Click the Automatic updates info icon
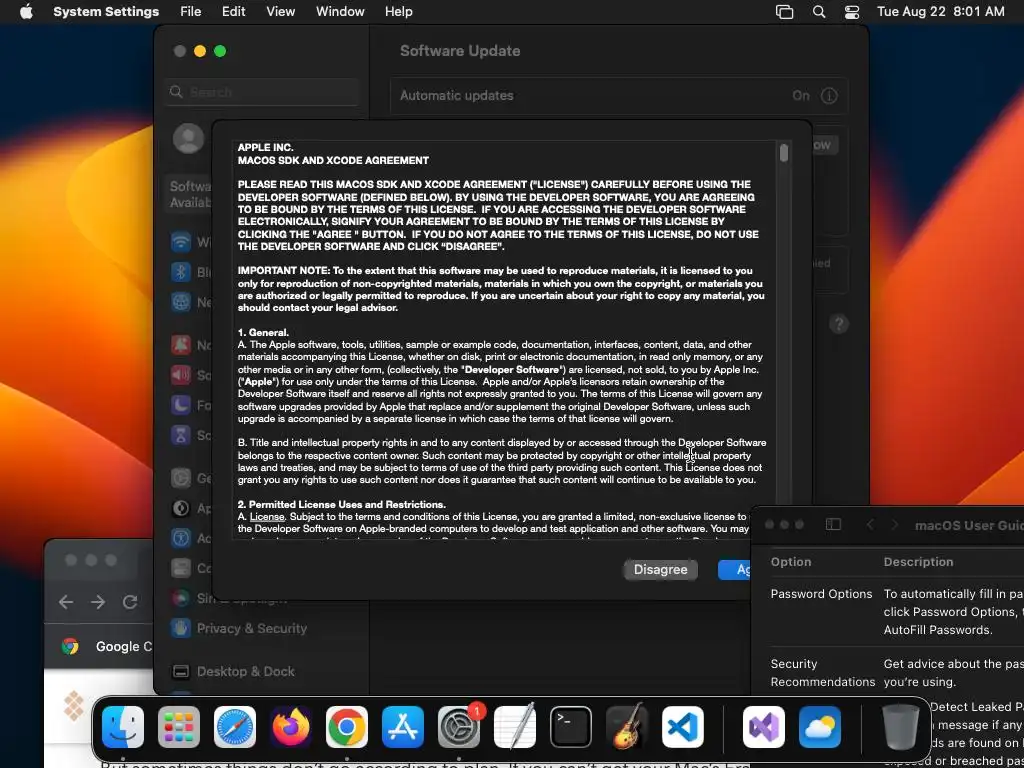The image size is (1024, 768). (x=829, y=96)
